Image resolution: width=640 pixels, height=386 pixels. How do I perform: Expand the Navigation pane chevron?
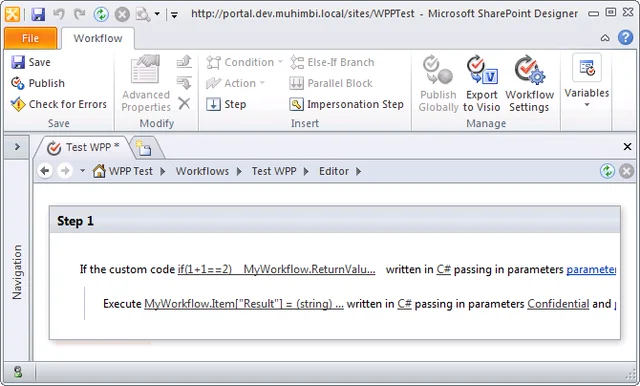[17, 146]
